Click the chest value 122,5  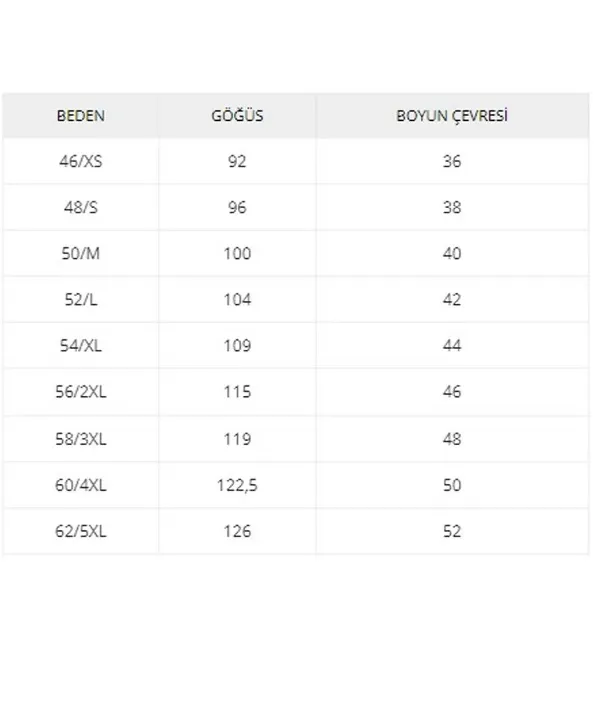pyautogui.click(x=237, y=485)
